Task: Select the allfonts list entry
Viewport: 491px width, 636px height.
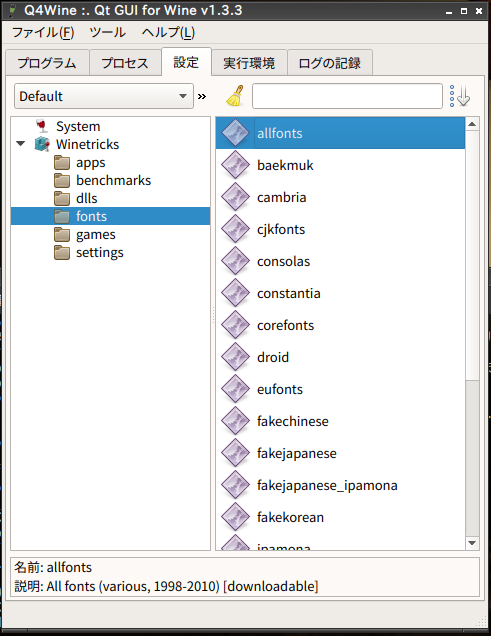Action: [x=341, y=133]
